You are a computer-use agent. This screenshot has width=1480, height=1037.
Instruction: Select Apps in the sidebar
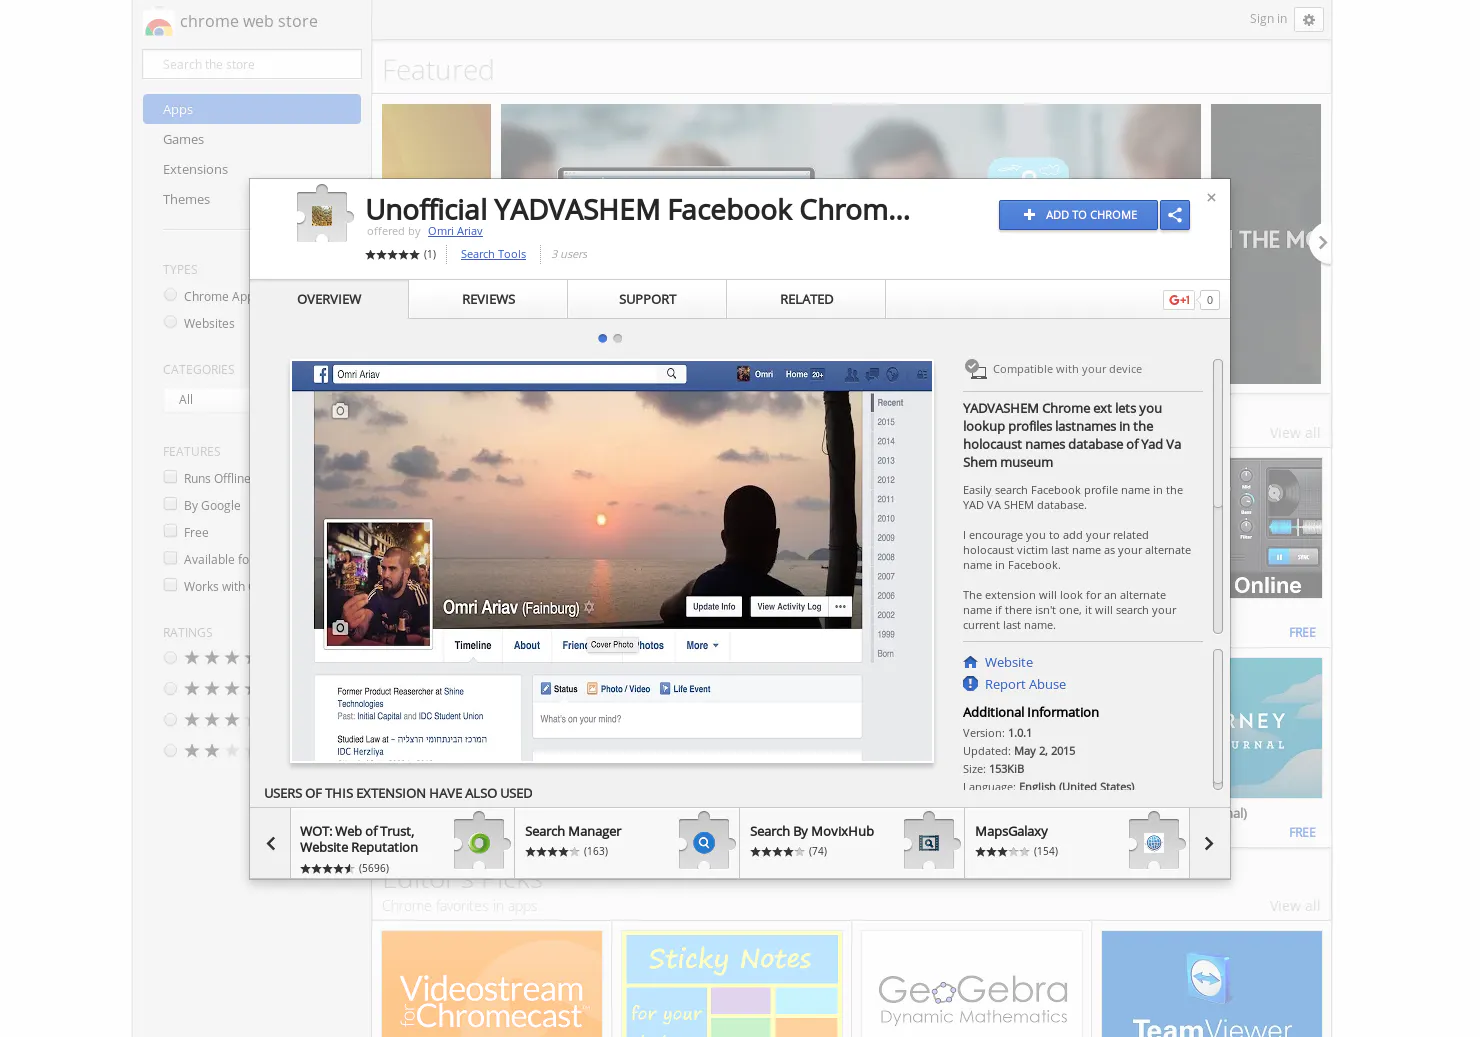click(252, 109)
